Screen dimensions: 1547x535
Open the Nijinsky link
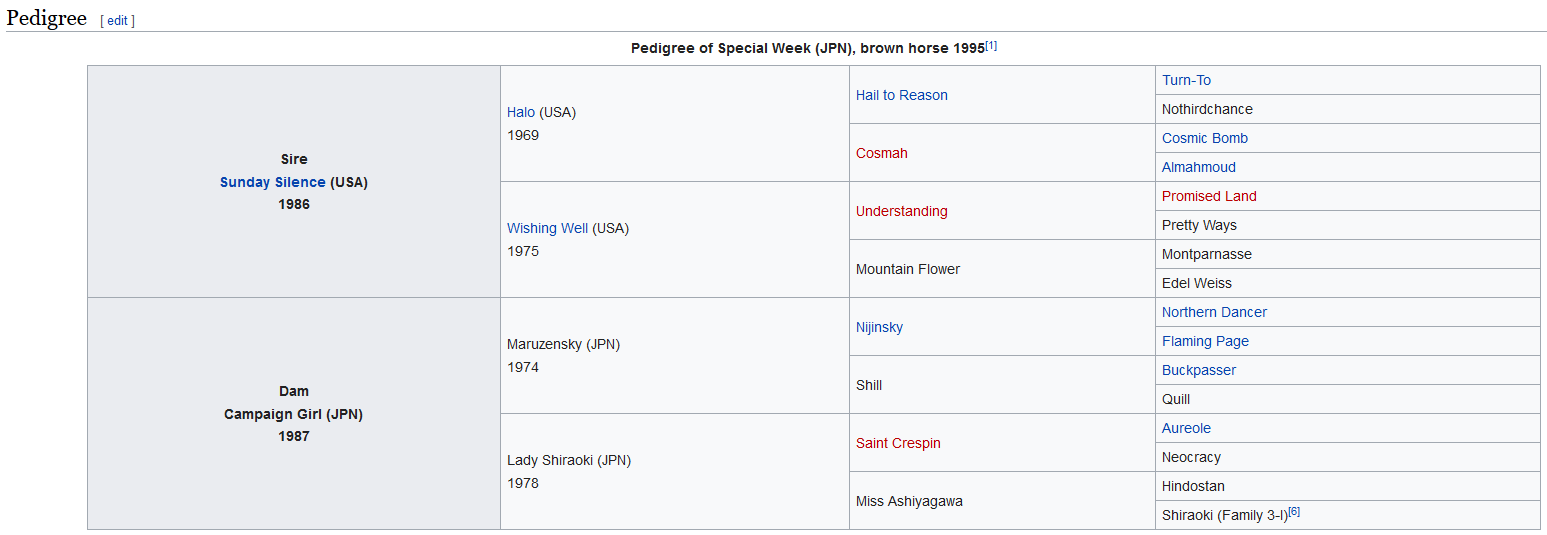tap(879, 327)
